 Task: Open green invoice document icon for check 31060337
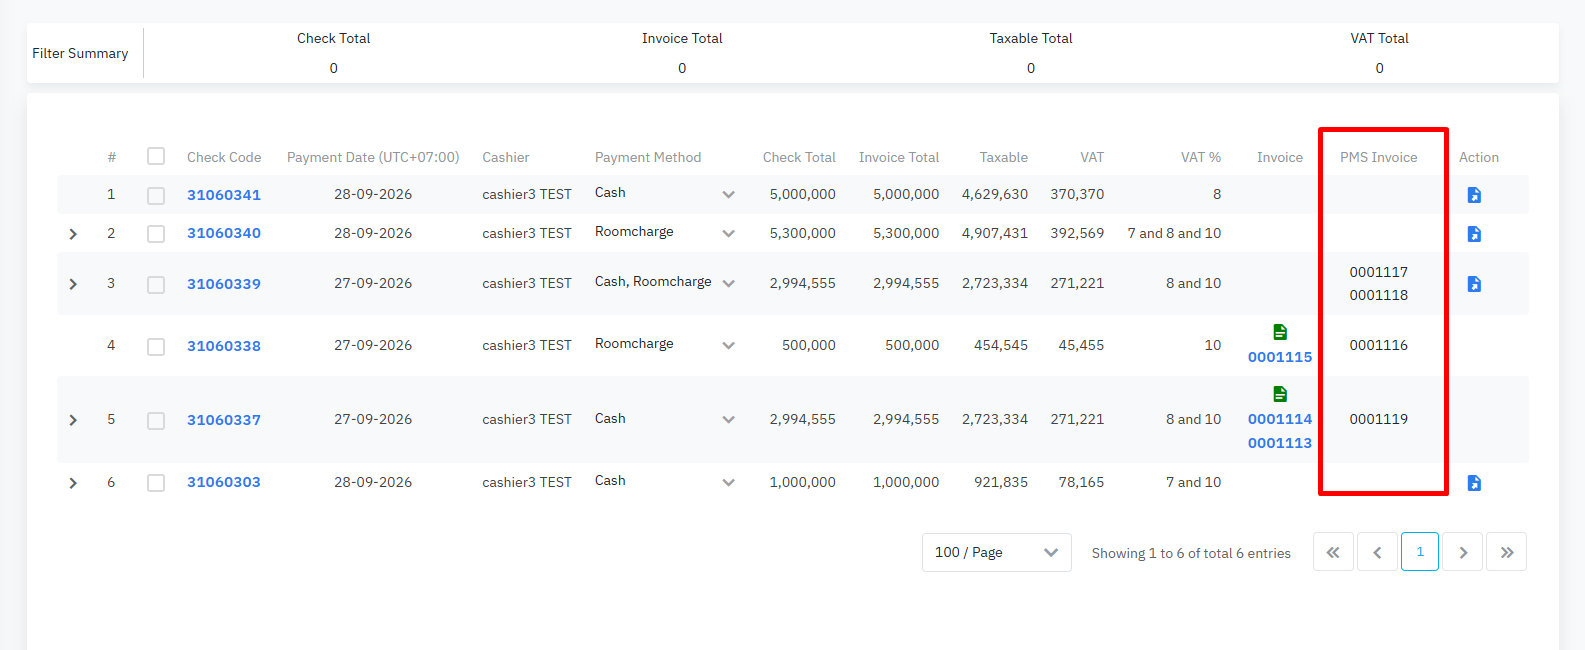coord(1280,394)
